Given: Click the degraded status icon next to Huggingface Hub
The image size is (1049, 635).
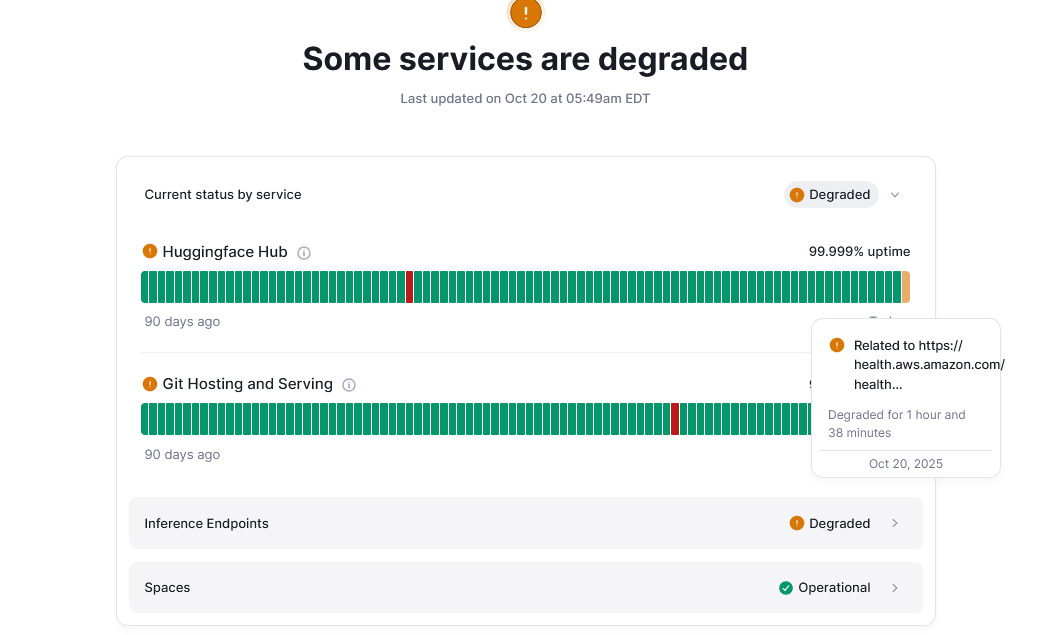Looking at the screenshot, I should pyautogui.click(x=150, y=251).
